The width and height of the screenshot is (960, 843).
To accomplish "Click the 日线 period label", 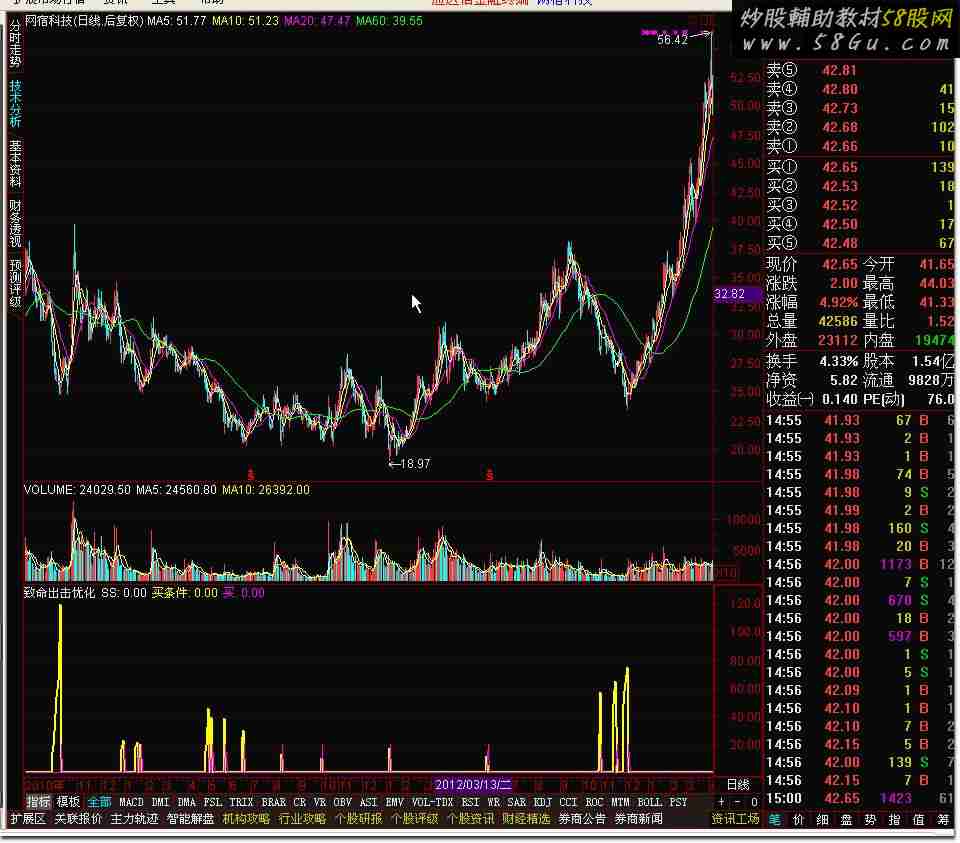I will 738,784.
